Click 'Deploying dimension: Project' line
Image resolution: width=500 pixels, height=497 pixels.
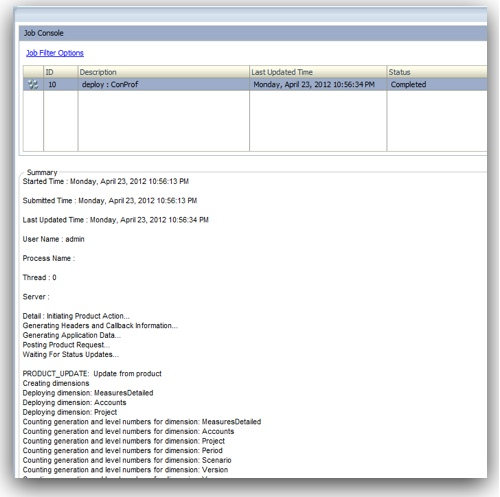(x=70, y=412)
